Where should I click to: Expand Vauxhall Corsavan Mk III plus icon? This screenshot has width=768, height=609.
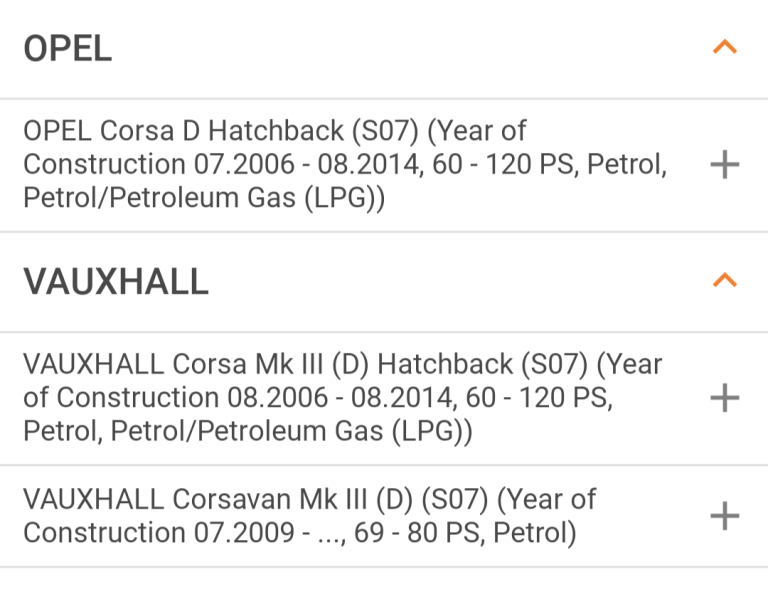pos(725,516)
